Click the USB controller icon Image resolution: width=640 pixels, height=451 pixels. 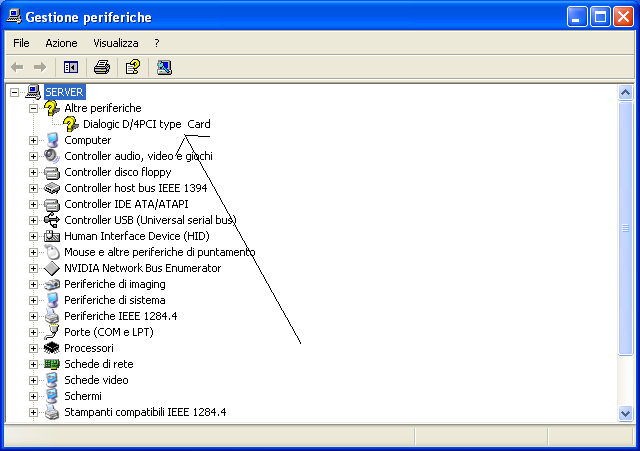click(52, 220)
